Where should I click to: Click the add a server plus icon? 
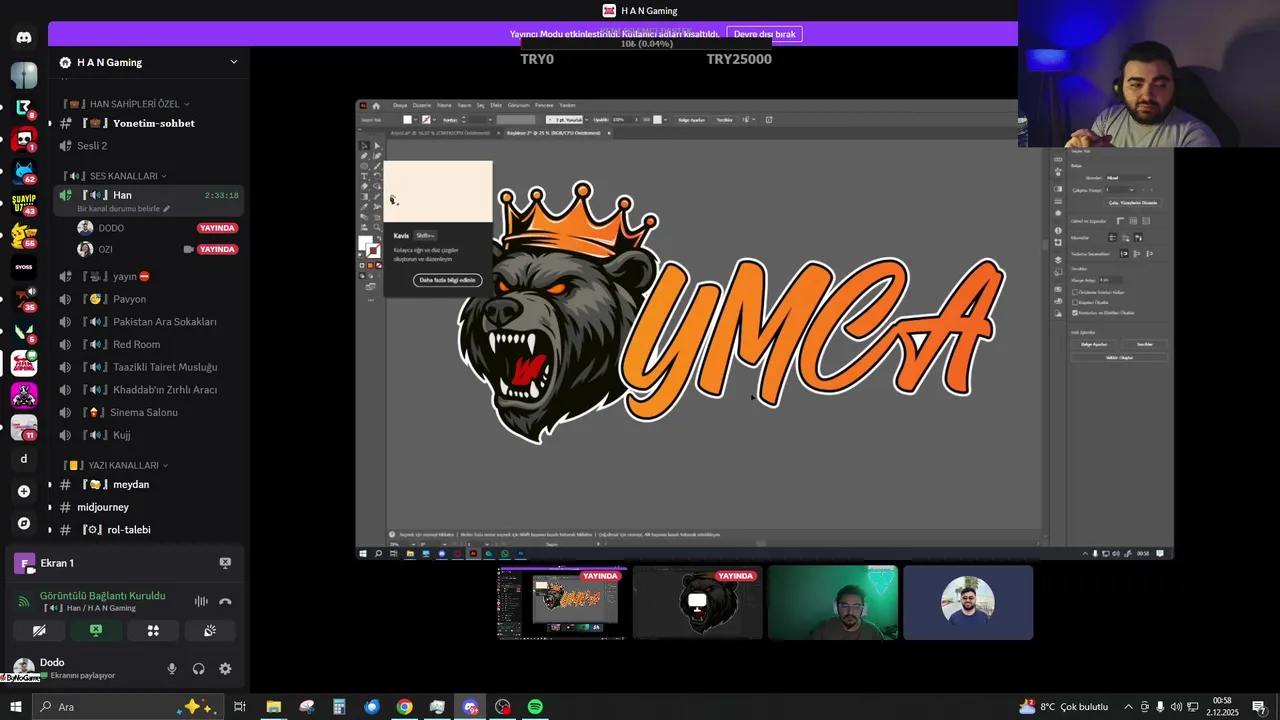click(x=24, y=491)
